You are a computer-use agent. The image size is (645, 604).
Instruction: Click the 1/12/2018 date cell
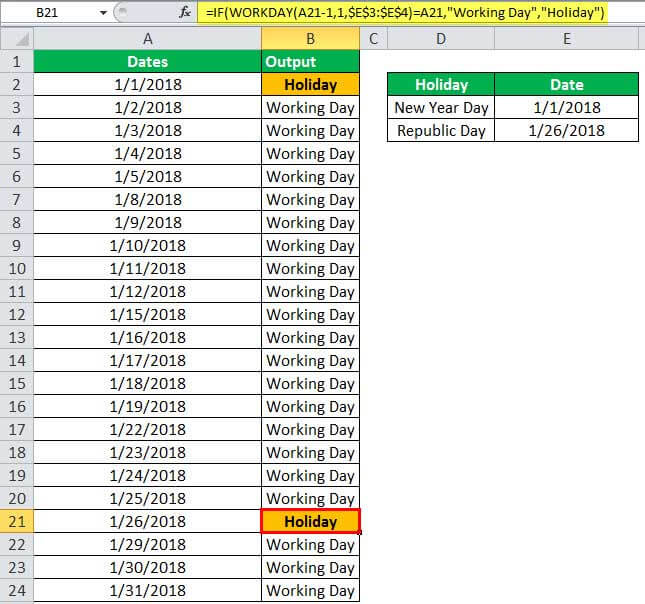[x=147, y=292]
